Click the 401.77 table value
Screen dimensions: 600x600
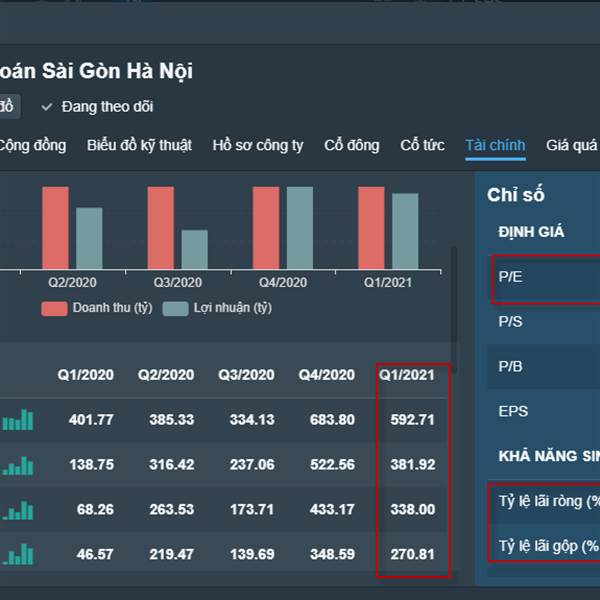(91, 420)
